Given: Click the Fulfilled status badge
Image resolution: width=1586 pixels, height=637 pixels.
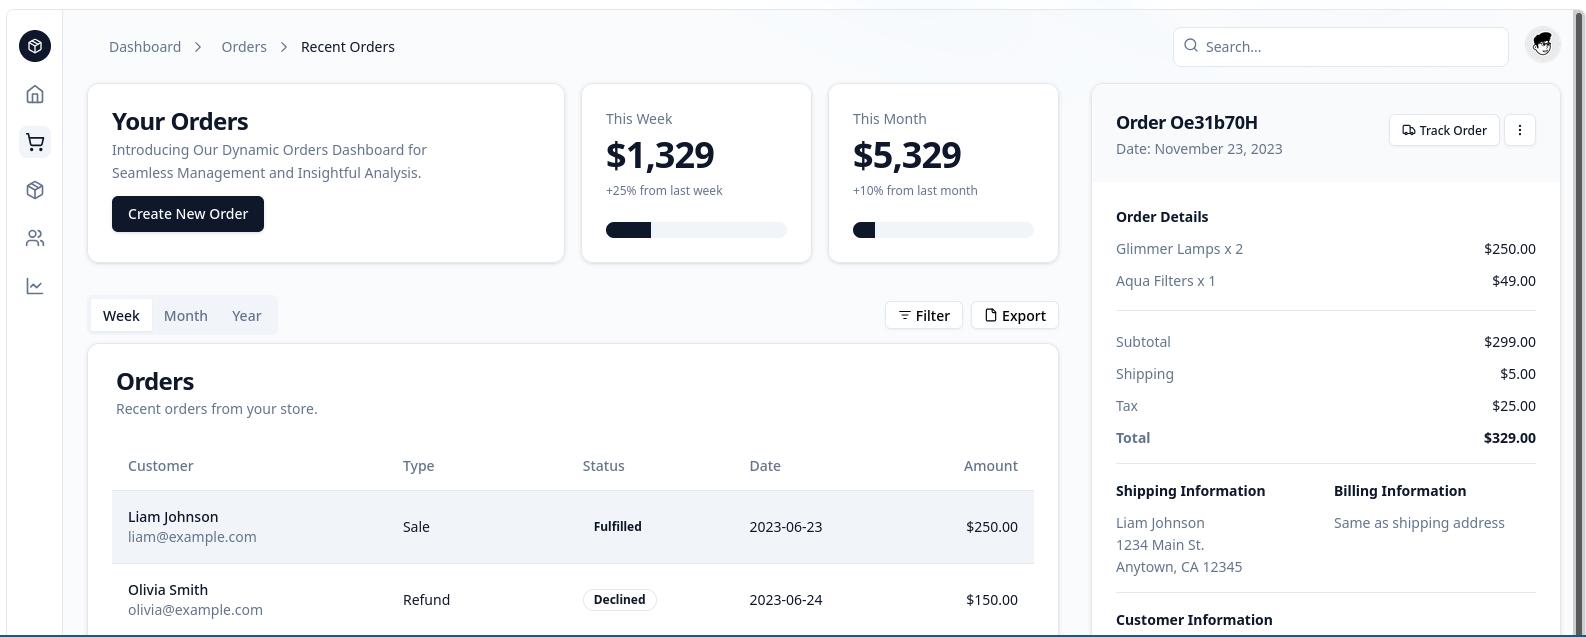Looking at the screenshot, I should (618, 526).
